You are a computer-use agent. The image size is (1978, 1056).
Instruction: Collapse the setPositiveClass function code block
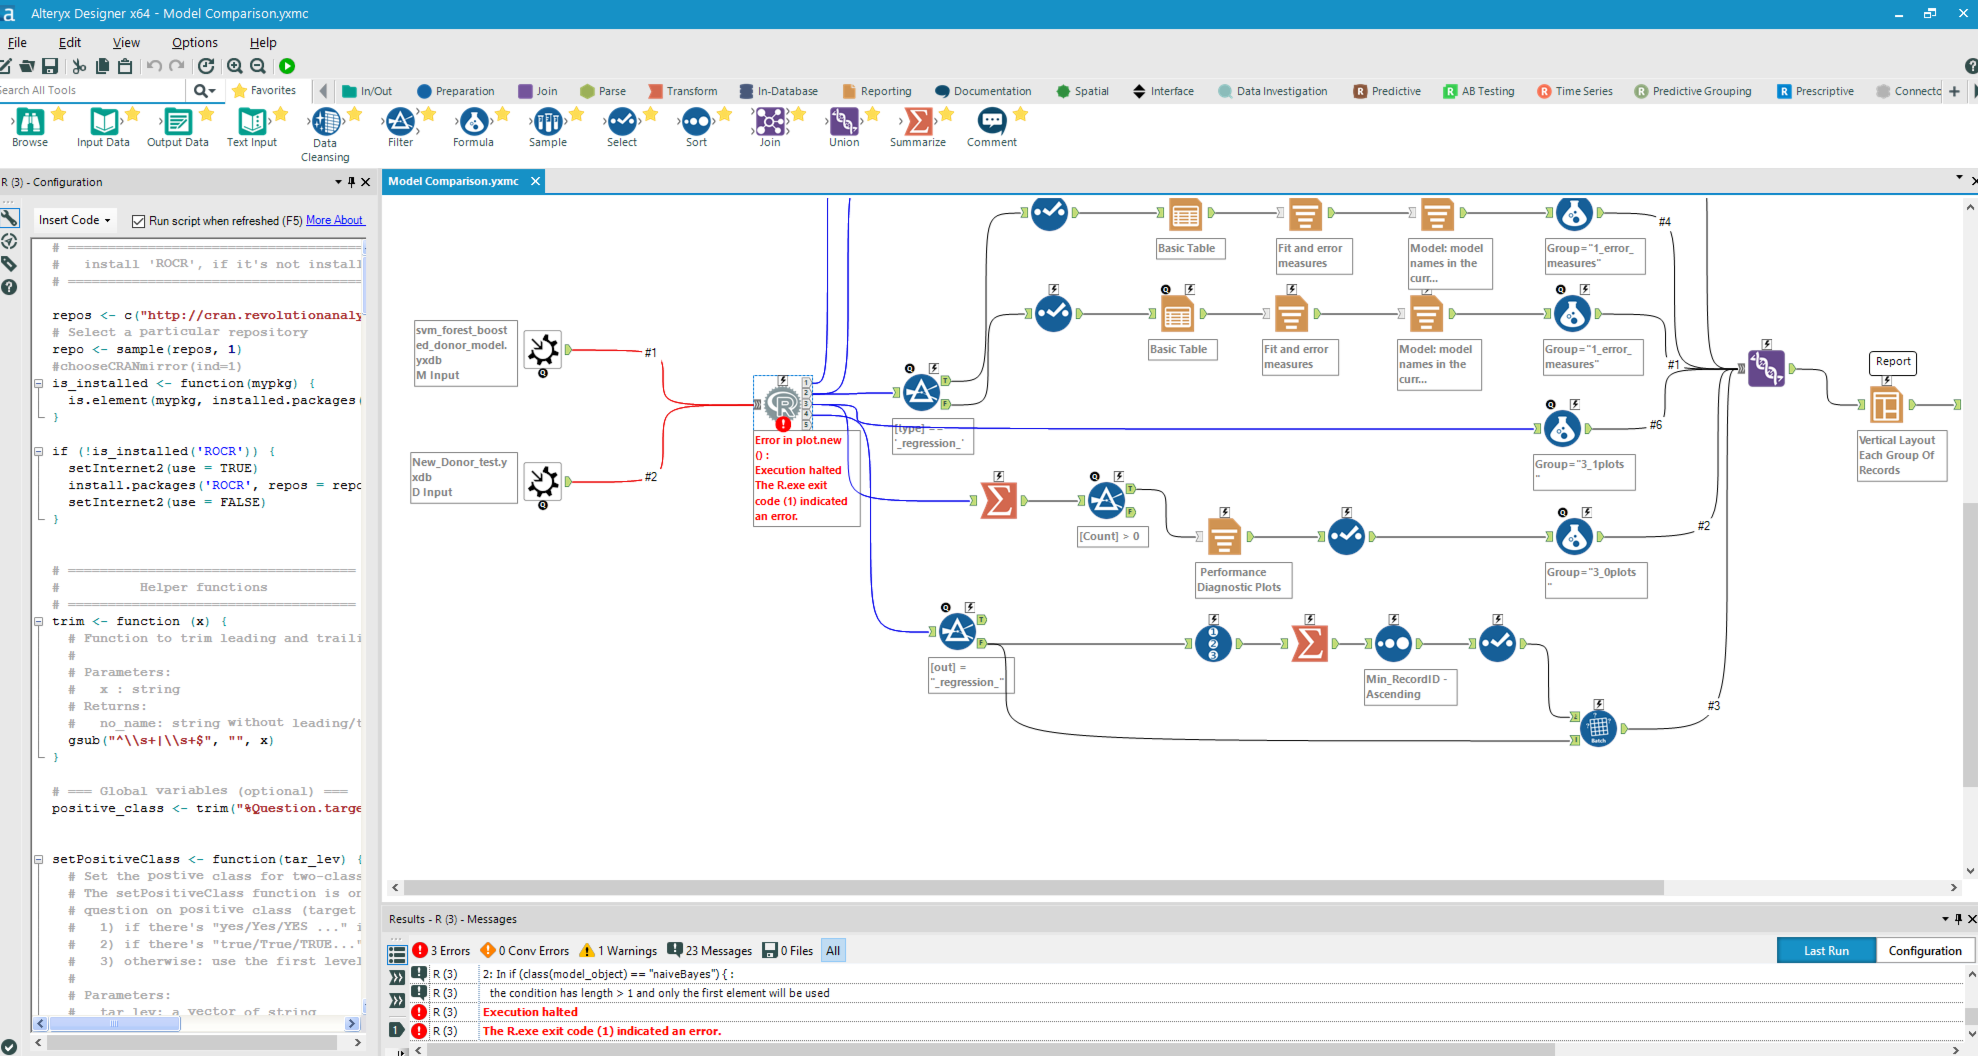pyautogui.click(x=39, y=859)
